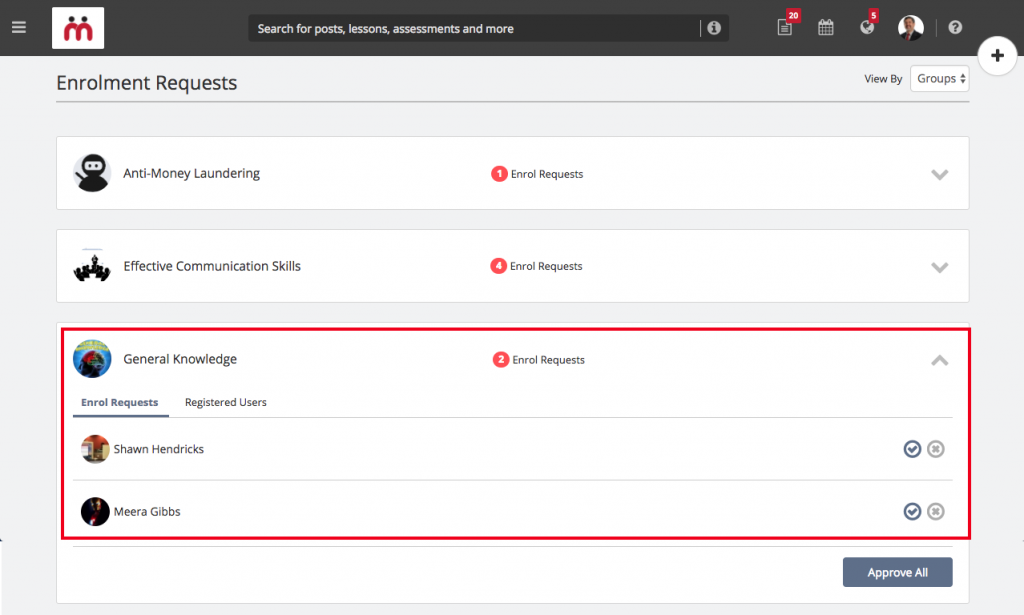Viewport: 1024px width, 615px height.
Task: Select the Enrol Requests tab
Action: point(120,402)
